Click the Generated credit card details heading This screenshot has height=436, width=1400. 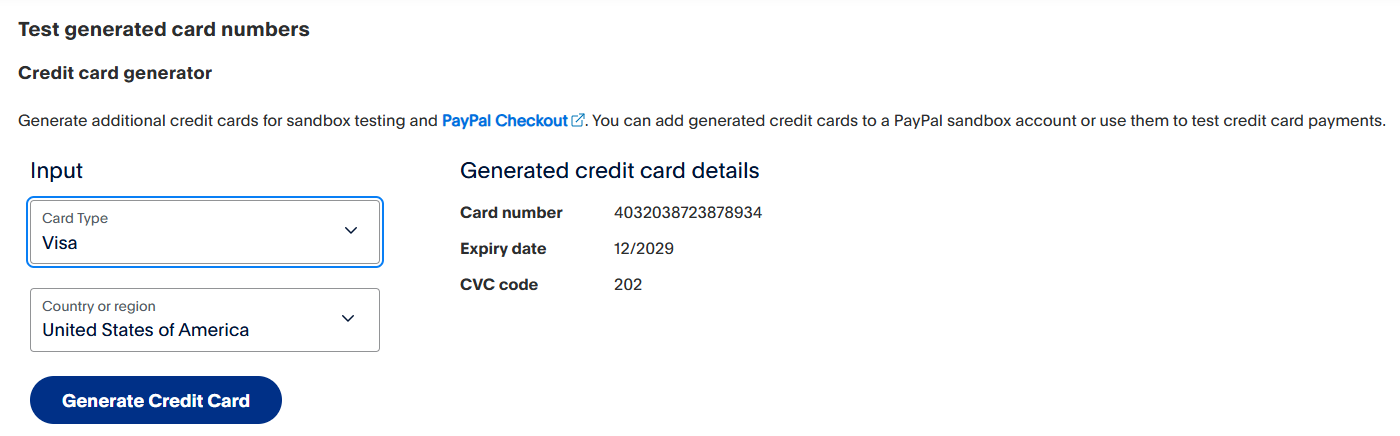coord(610,171)
